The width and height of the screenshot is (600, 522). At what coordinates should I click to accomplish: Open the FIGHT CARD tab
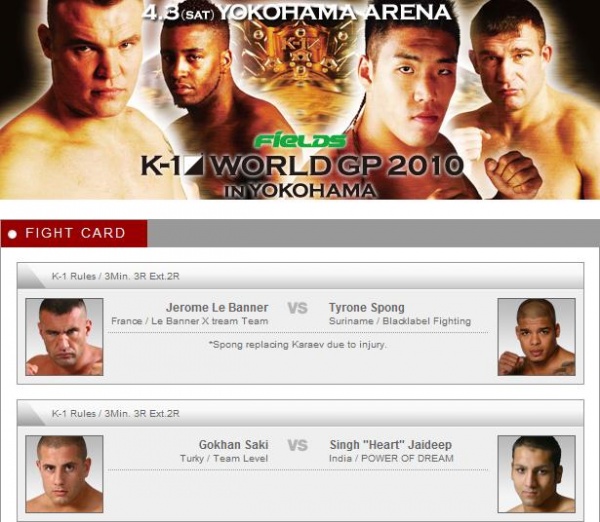(74, 233)
